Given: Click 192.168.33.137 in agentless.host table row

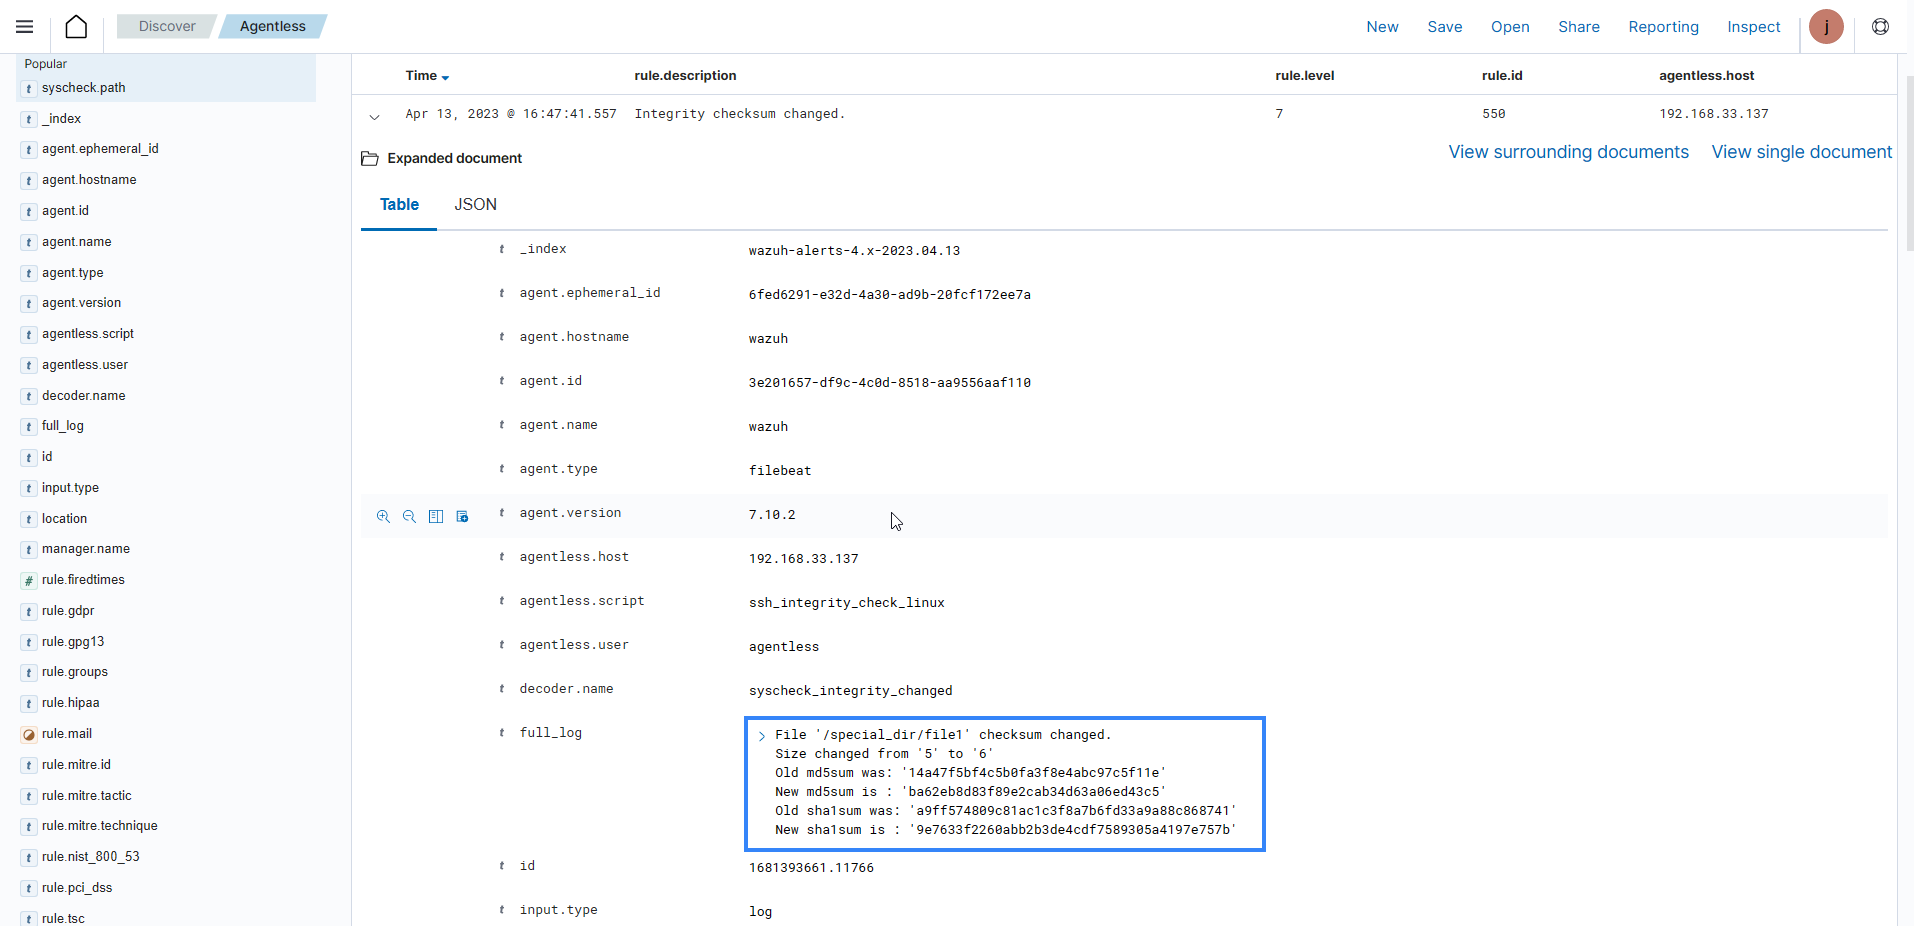Looking at the screenshot, I should pos(804,559).
